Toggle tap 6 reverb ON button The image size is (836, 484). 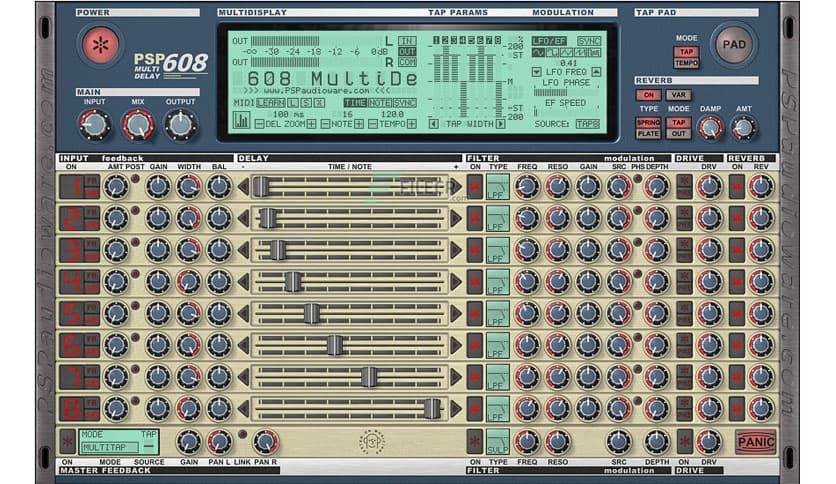[x=737, y=345]
